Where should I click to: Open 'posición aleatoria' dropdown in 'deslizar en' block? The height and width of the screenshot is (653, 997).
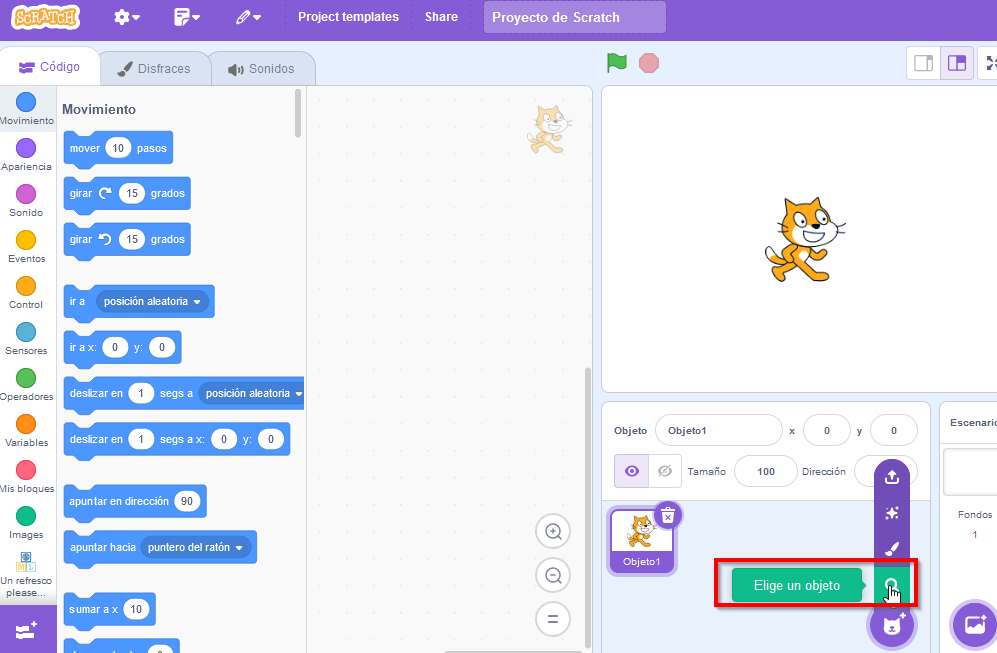click(x=254, y=394)
